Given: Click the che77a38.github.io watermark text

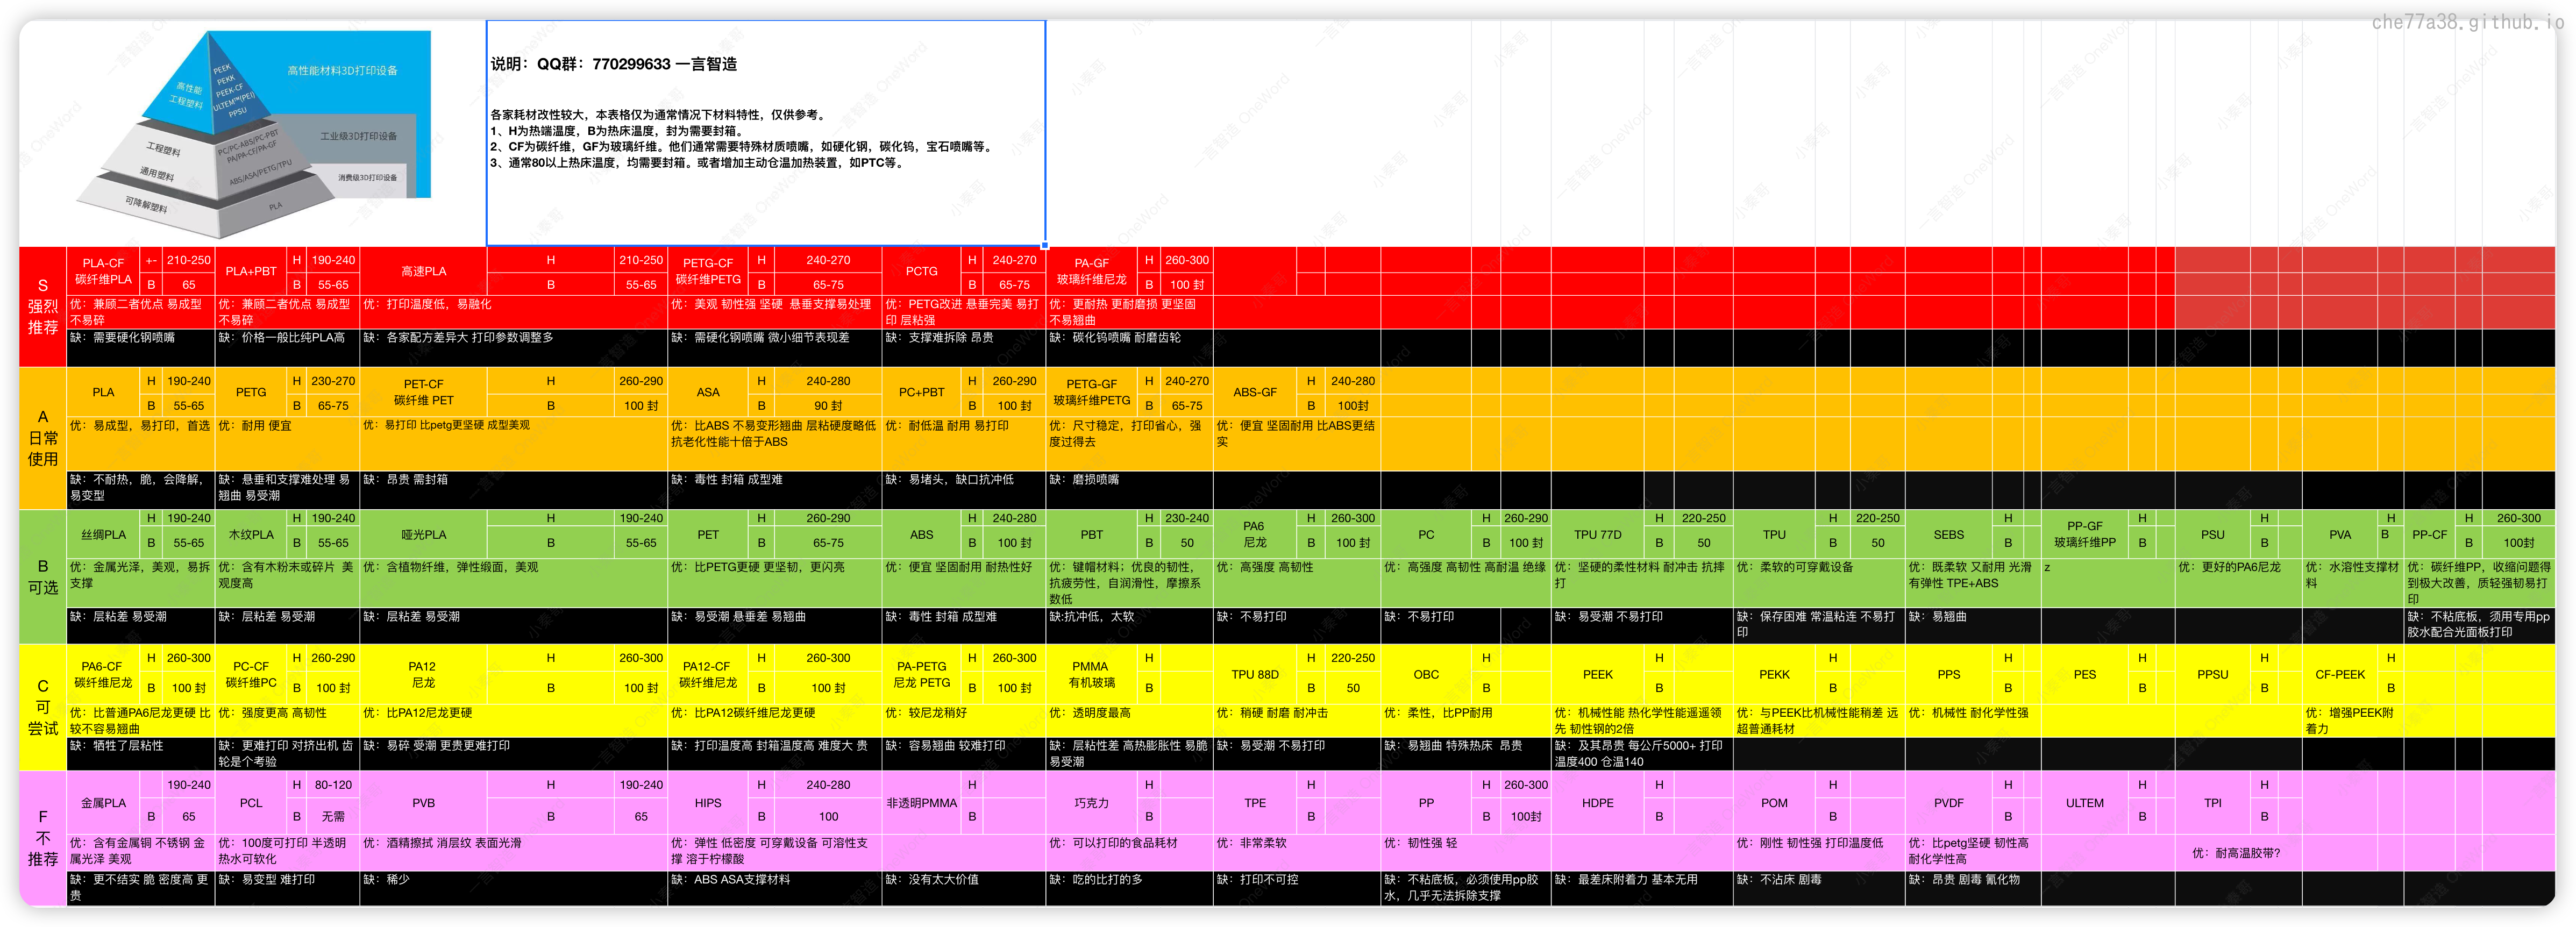Looking at the screenshot, I should tap(2466, 22).
